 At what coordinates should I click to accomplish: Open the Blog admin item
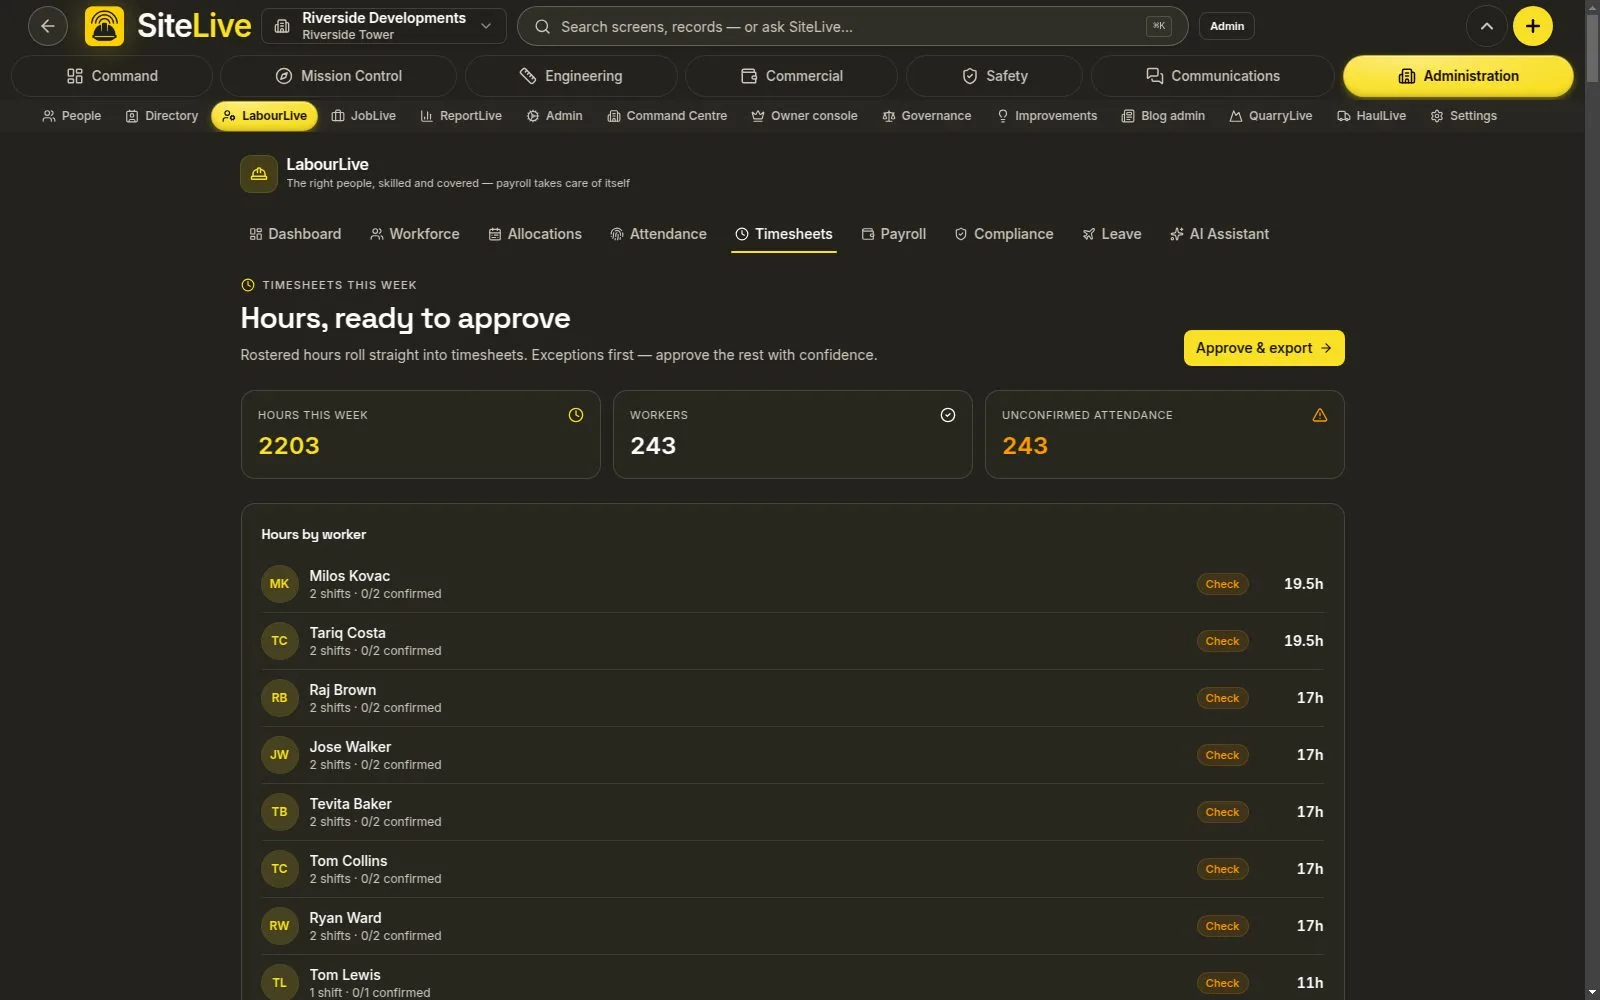click(x=1163, y=116)
